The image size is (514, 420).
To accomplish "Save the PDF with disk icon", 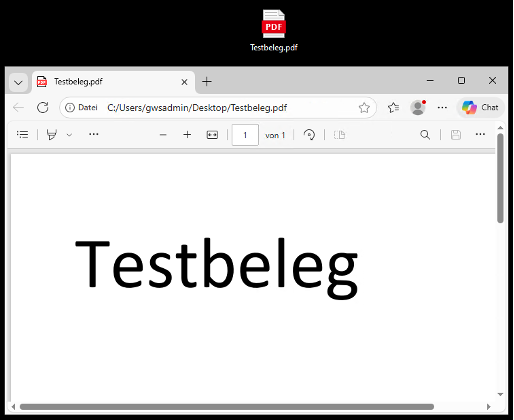I will 456,135.
